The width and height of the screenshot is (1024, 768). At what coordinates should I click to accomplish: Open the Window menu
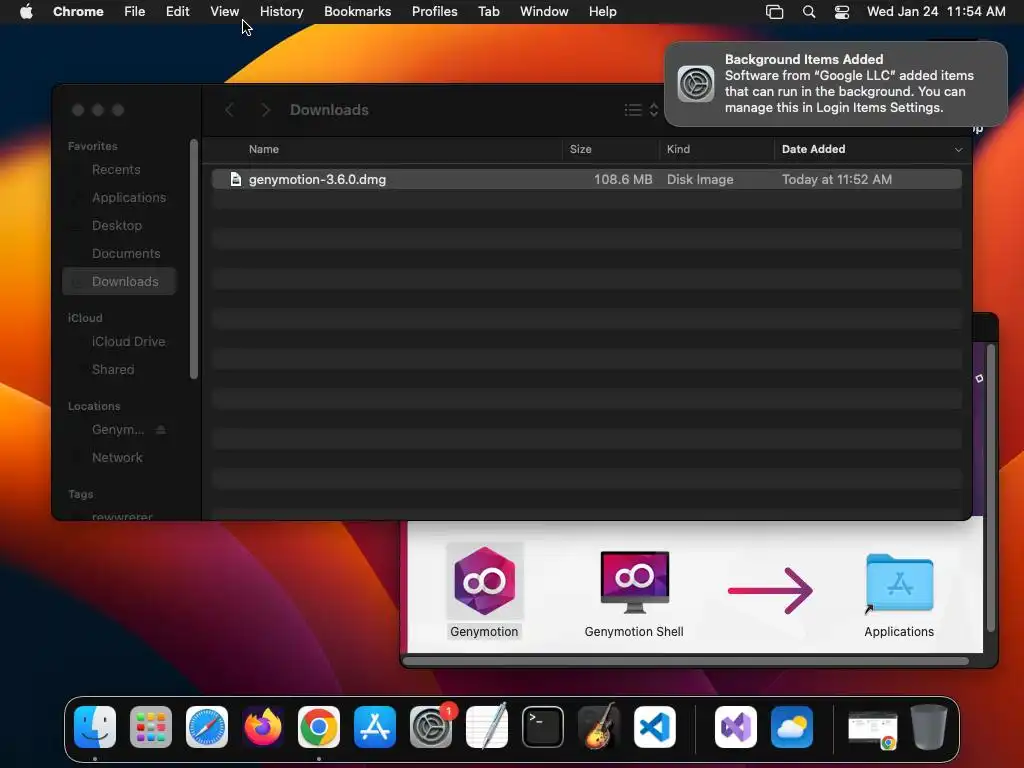544,12
